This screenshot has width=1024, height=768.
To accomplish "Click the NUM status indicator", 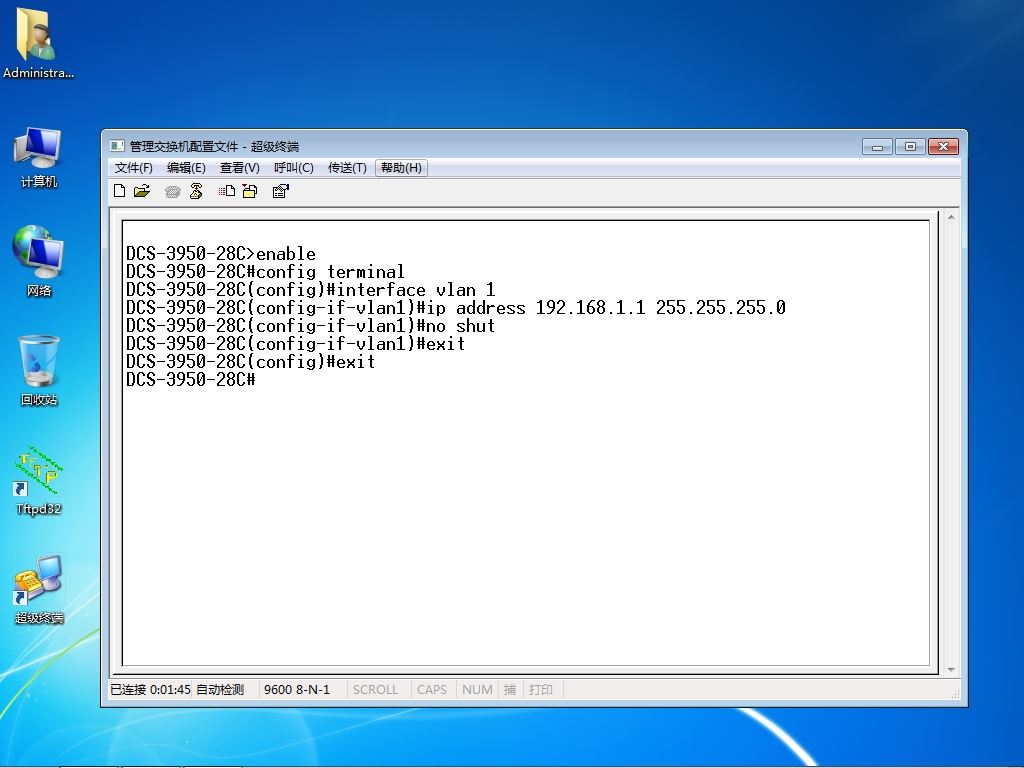I will (x=477, y=690).
